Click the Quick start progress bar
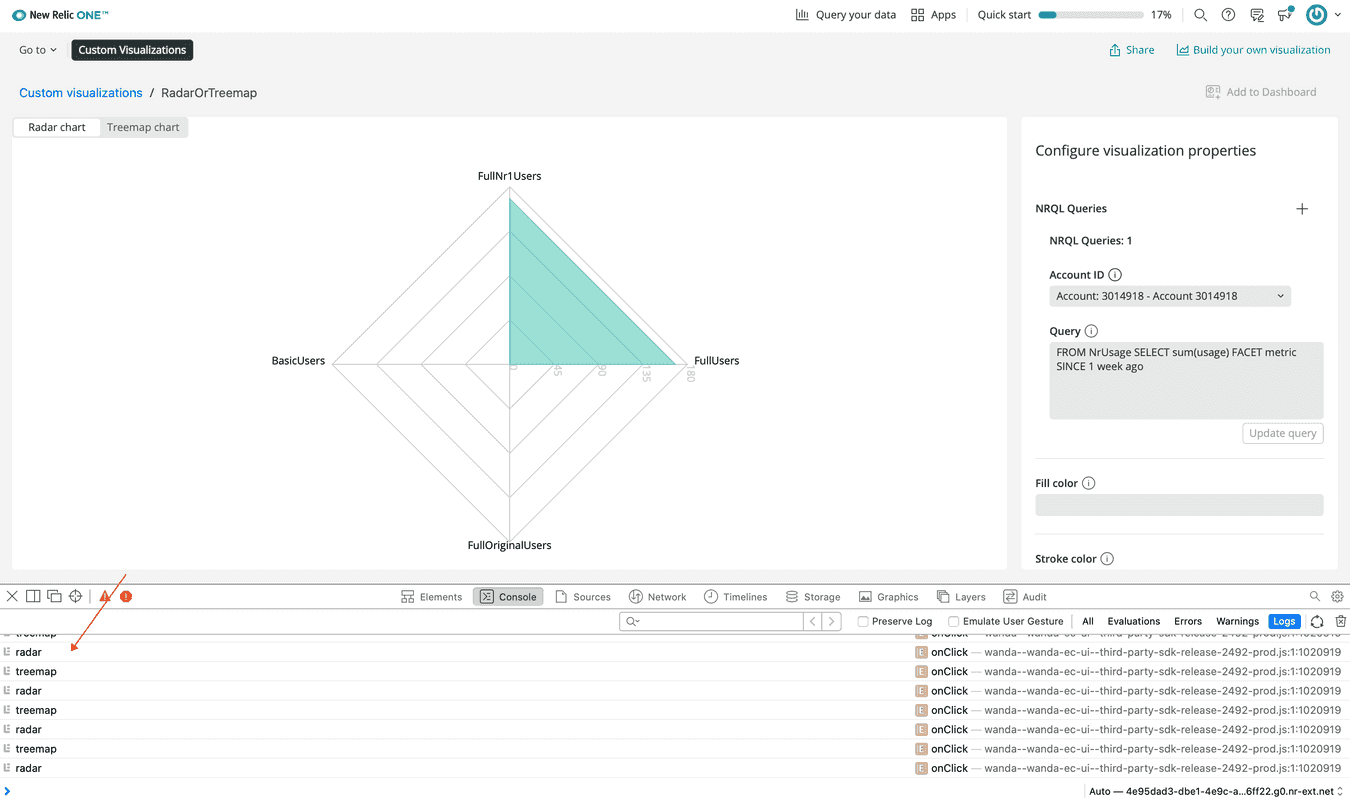Viewport: 1350px width, 800px height. 1091,15
